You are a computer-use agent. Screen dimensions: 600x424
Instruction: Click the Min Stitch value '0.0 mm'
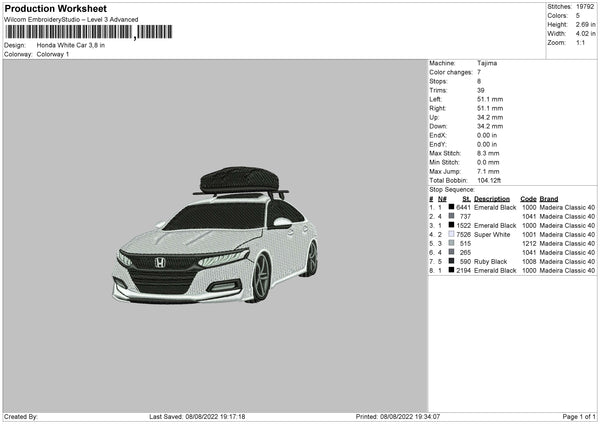[488, 162]
